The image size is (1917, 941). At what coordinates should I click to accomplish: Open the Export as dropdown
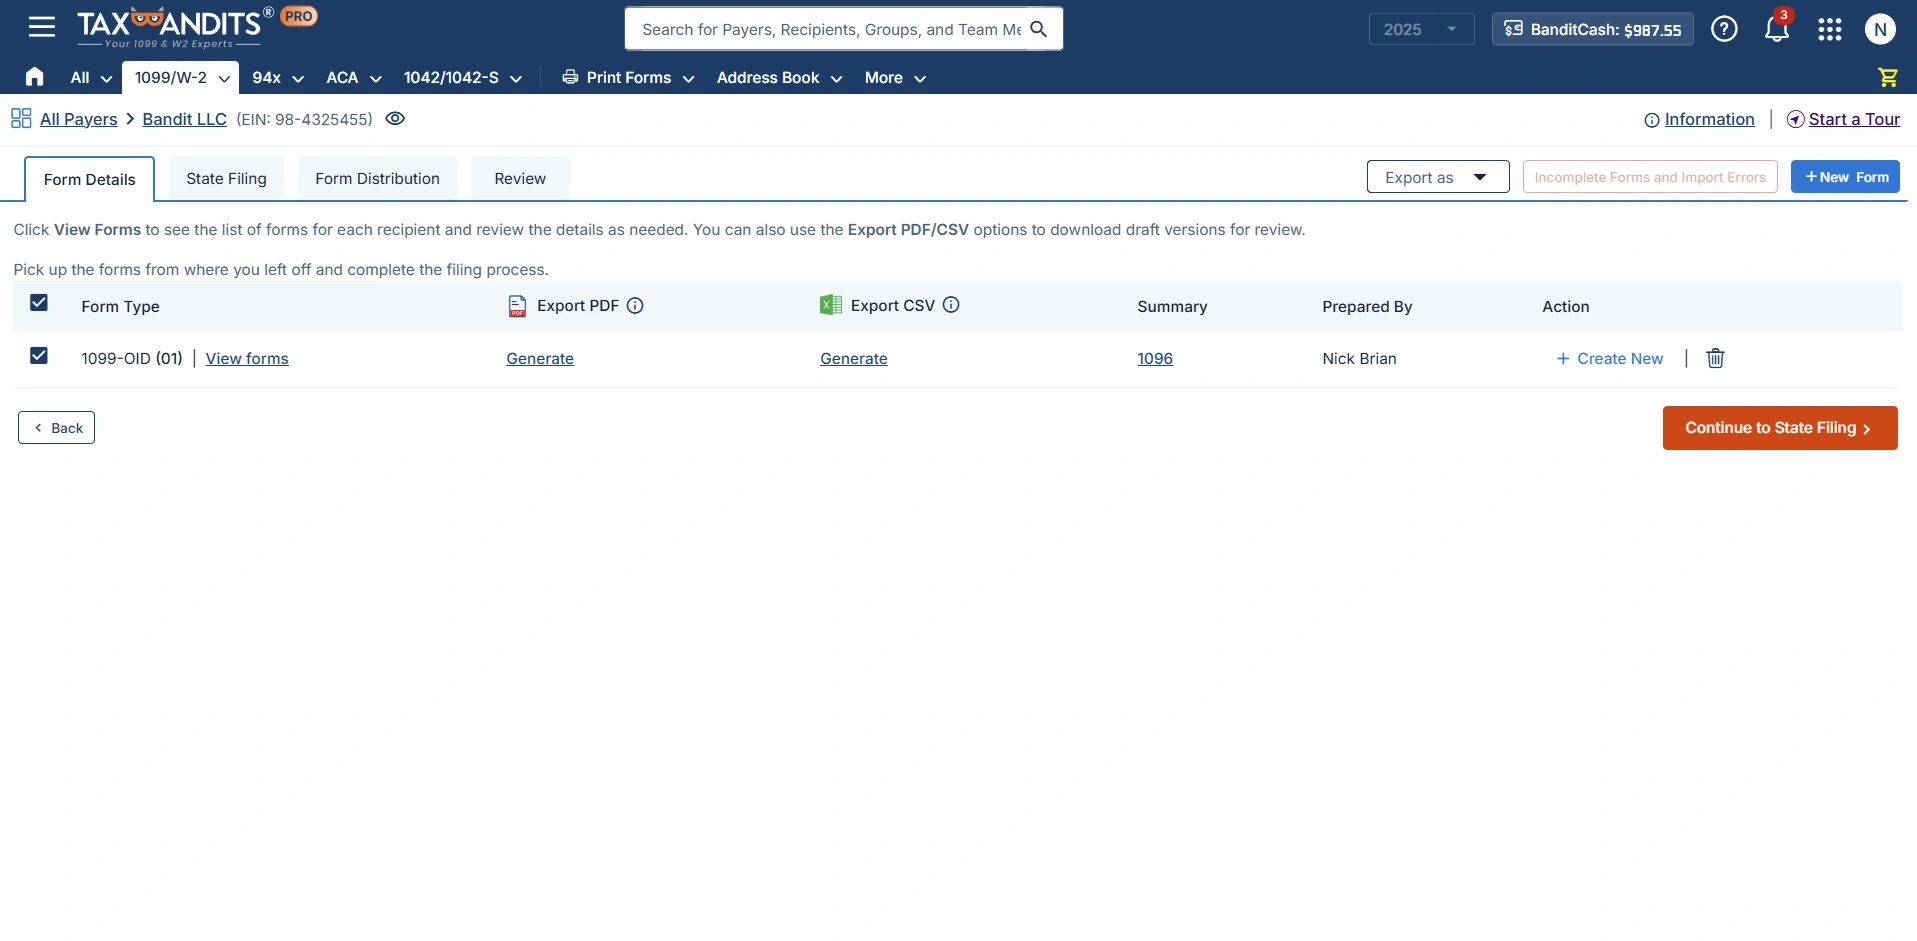tap(1437, 176)
